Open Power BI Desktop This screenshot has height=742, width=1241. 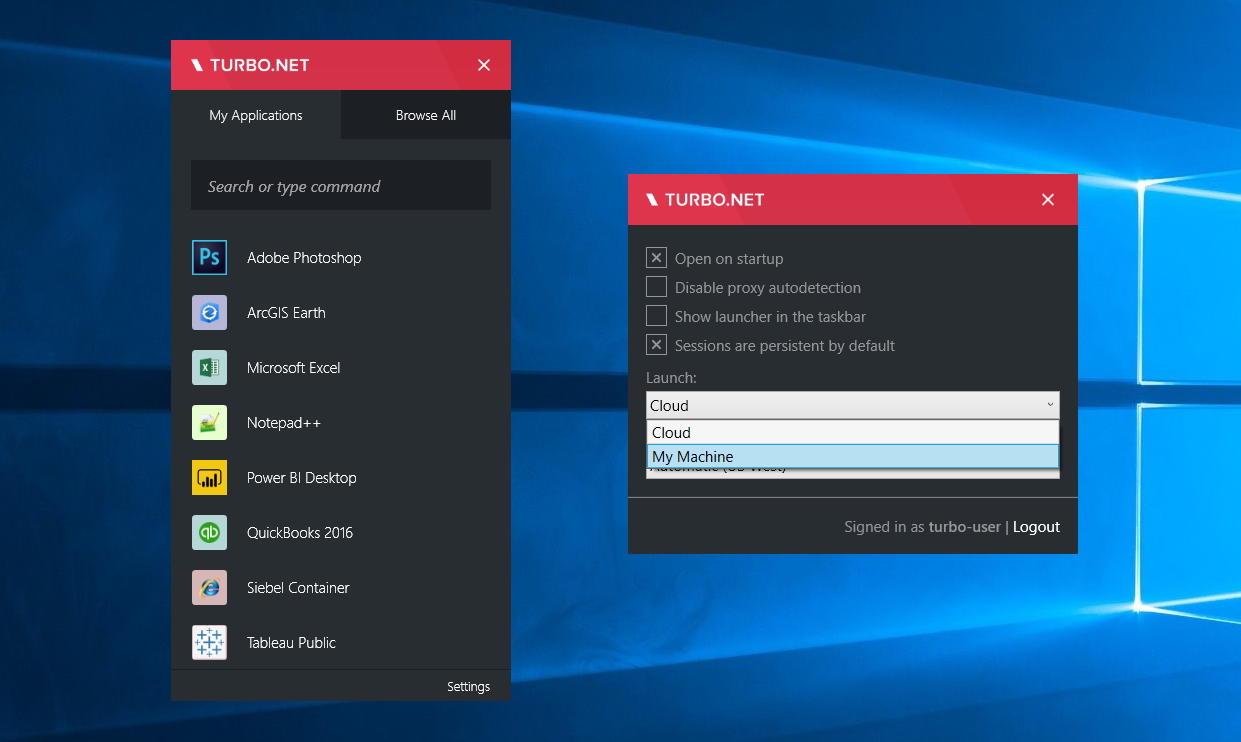click(301, 477)
